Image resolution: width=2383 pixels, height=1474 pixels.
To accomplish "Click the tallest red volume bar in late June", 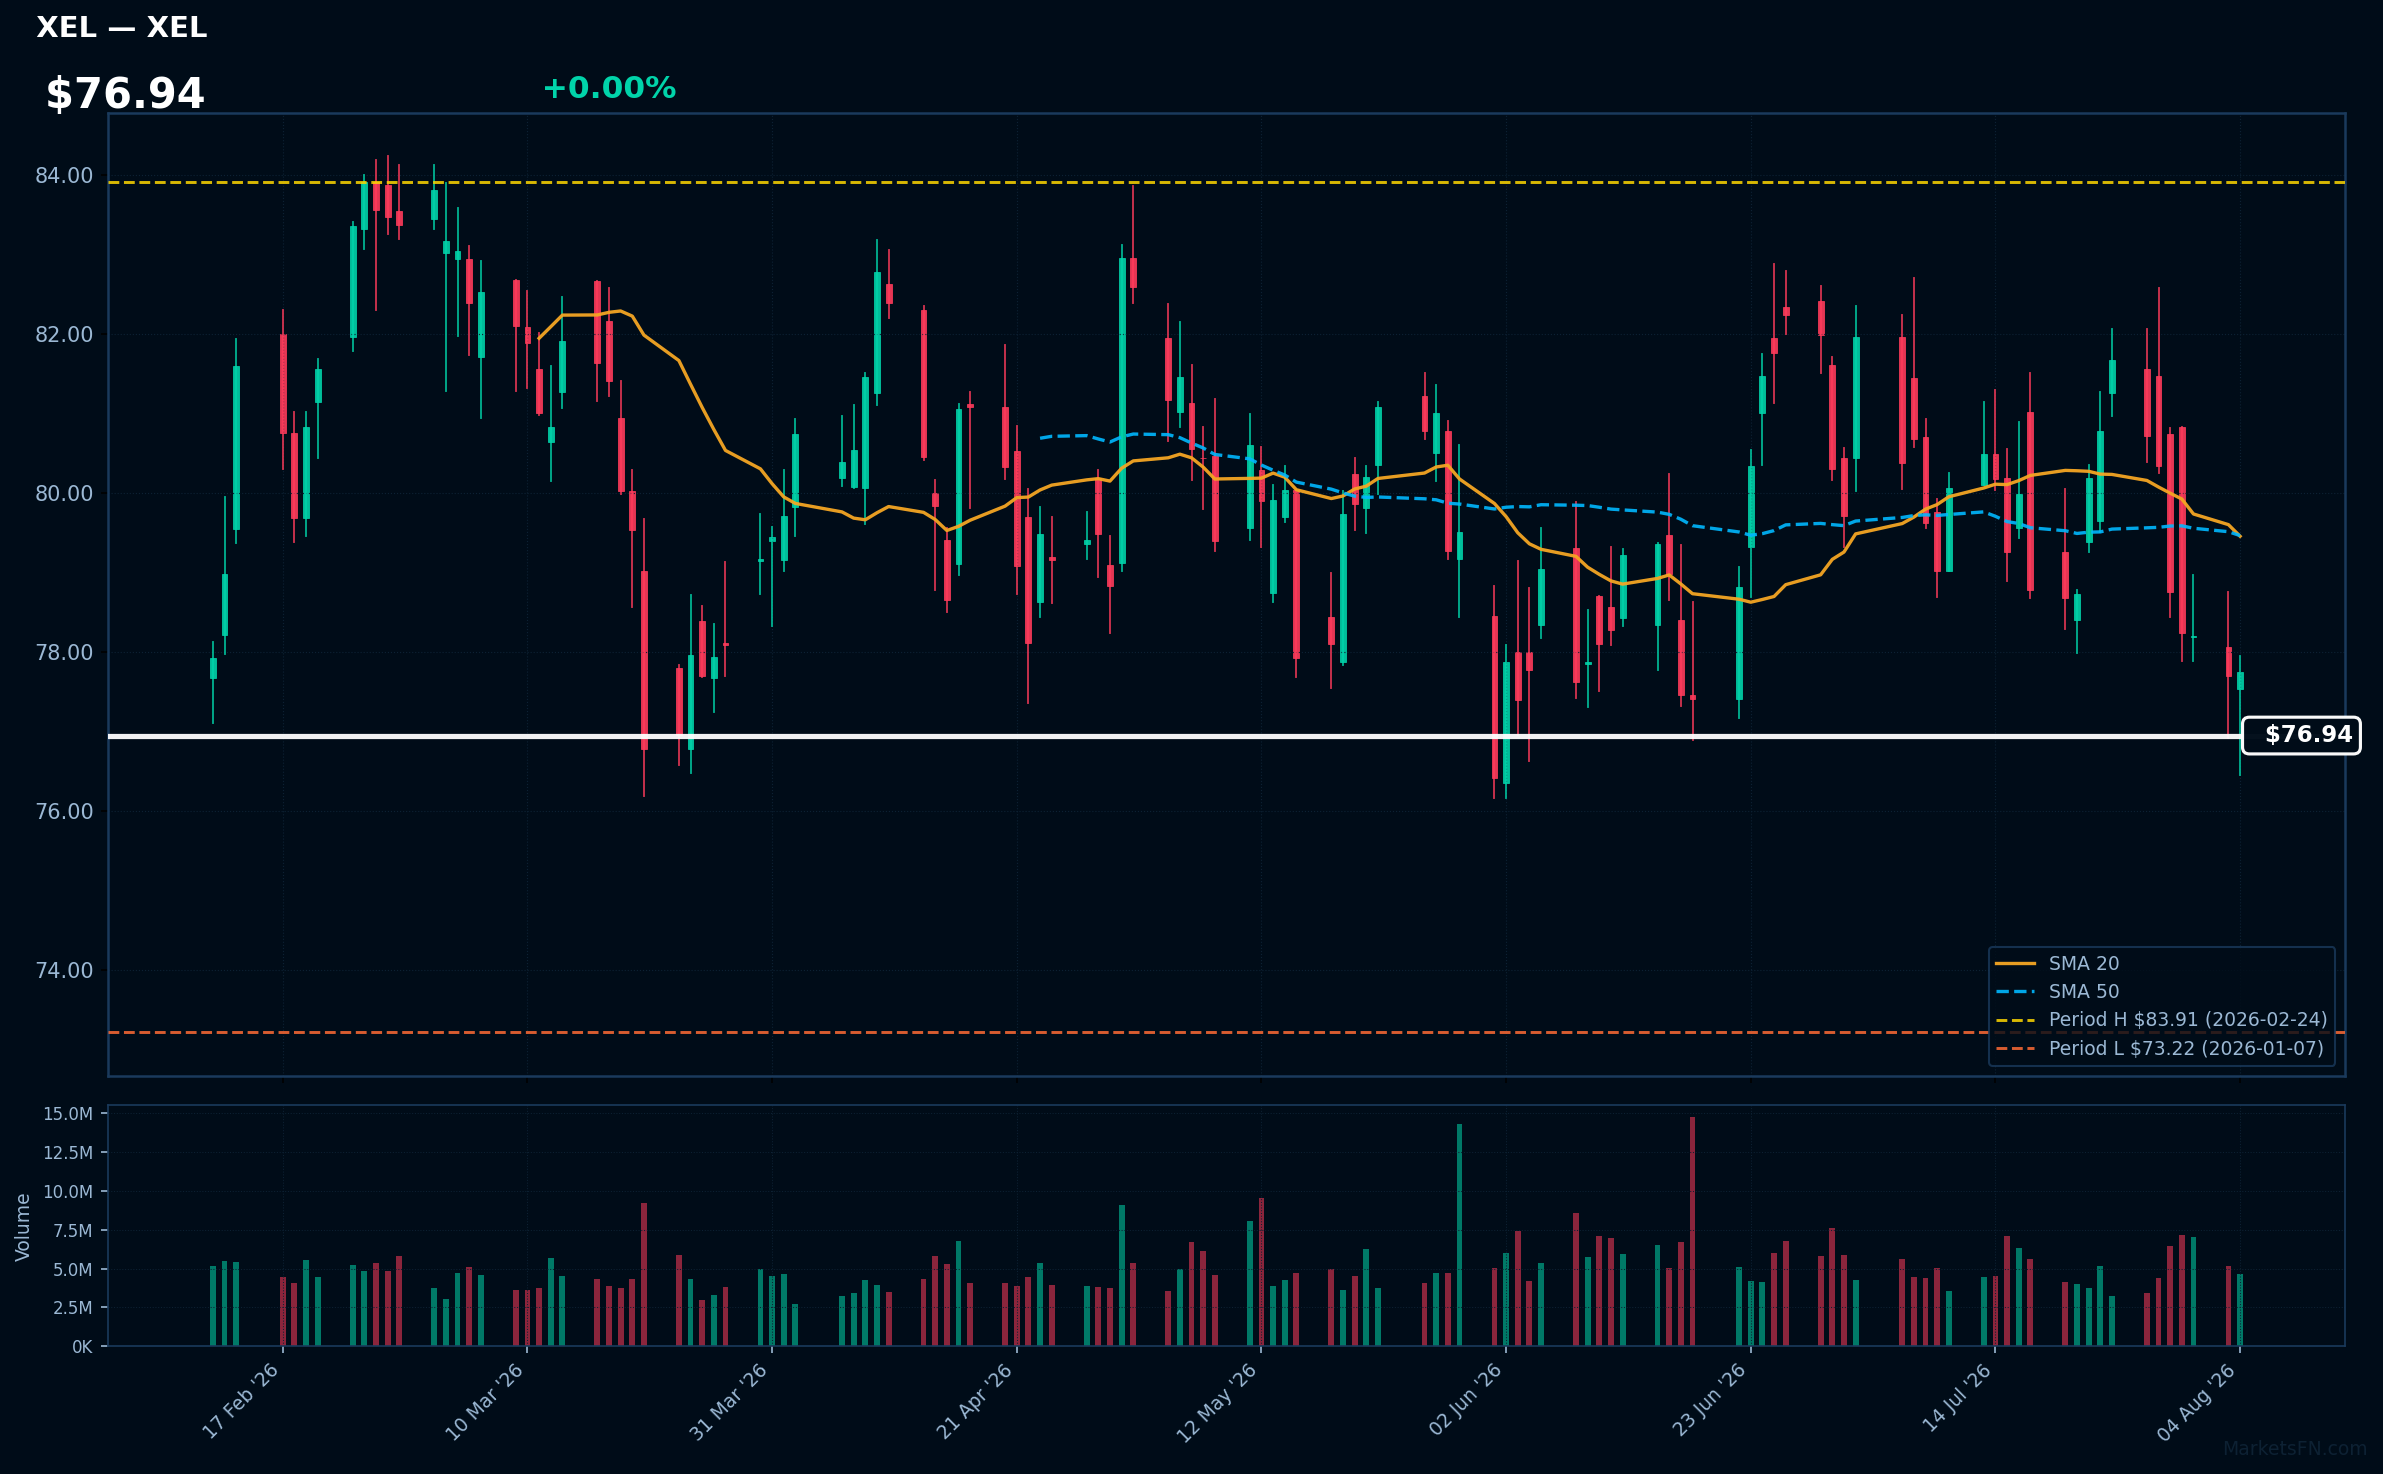I will click(x=1692, y=1231).
